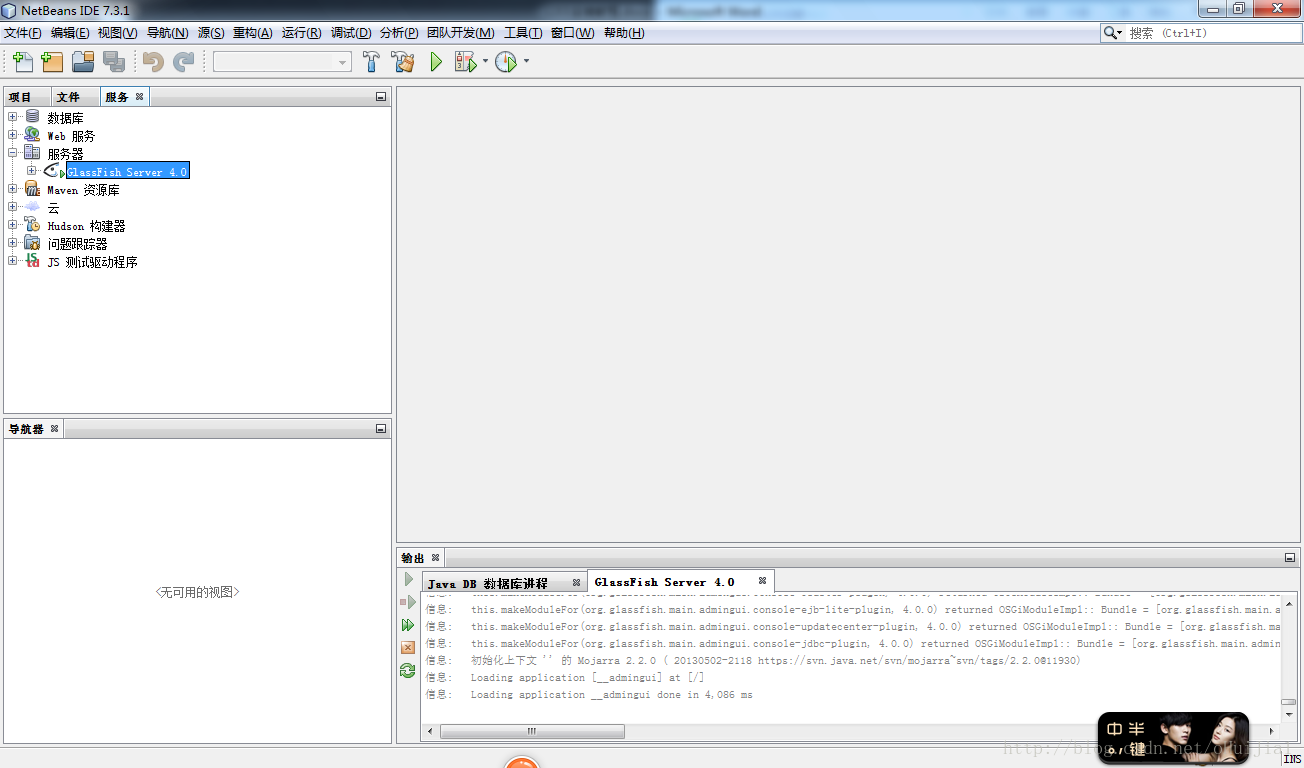Click the Hudson 构建器 icon

point(33,225)
